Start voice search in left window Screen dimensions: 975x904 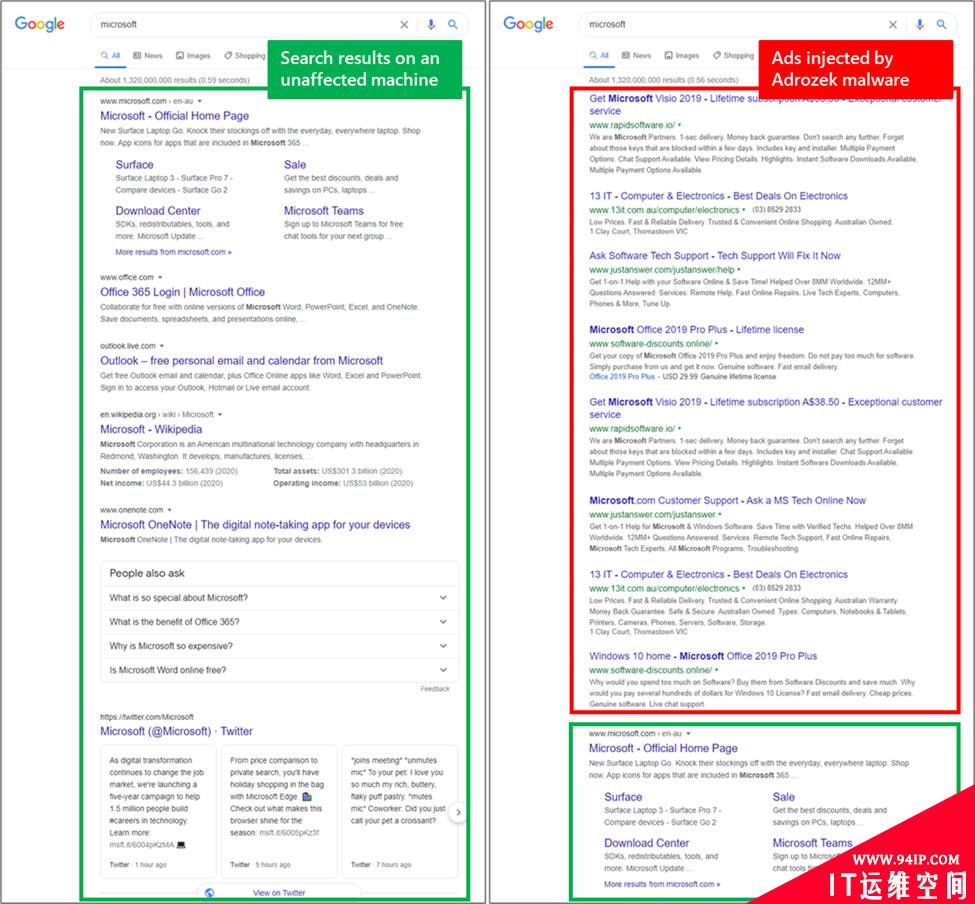pos(431,24)
